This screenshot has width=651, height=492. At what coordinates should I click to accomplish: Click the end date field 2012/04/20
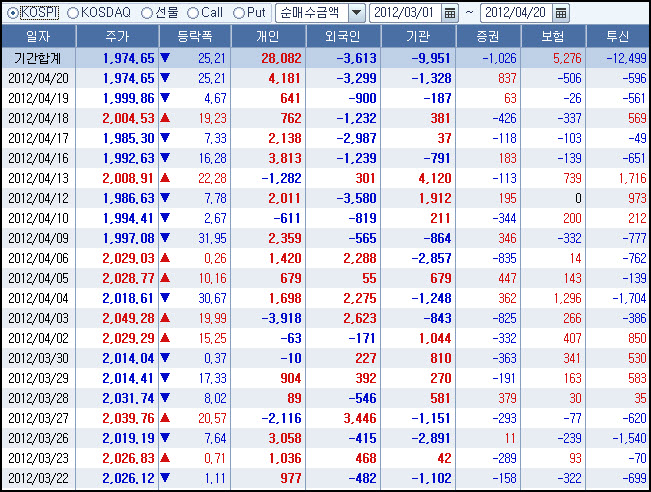click(x=516, y=13)
